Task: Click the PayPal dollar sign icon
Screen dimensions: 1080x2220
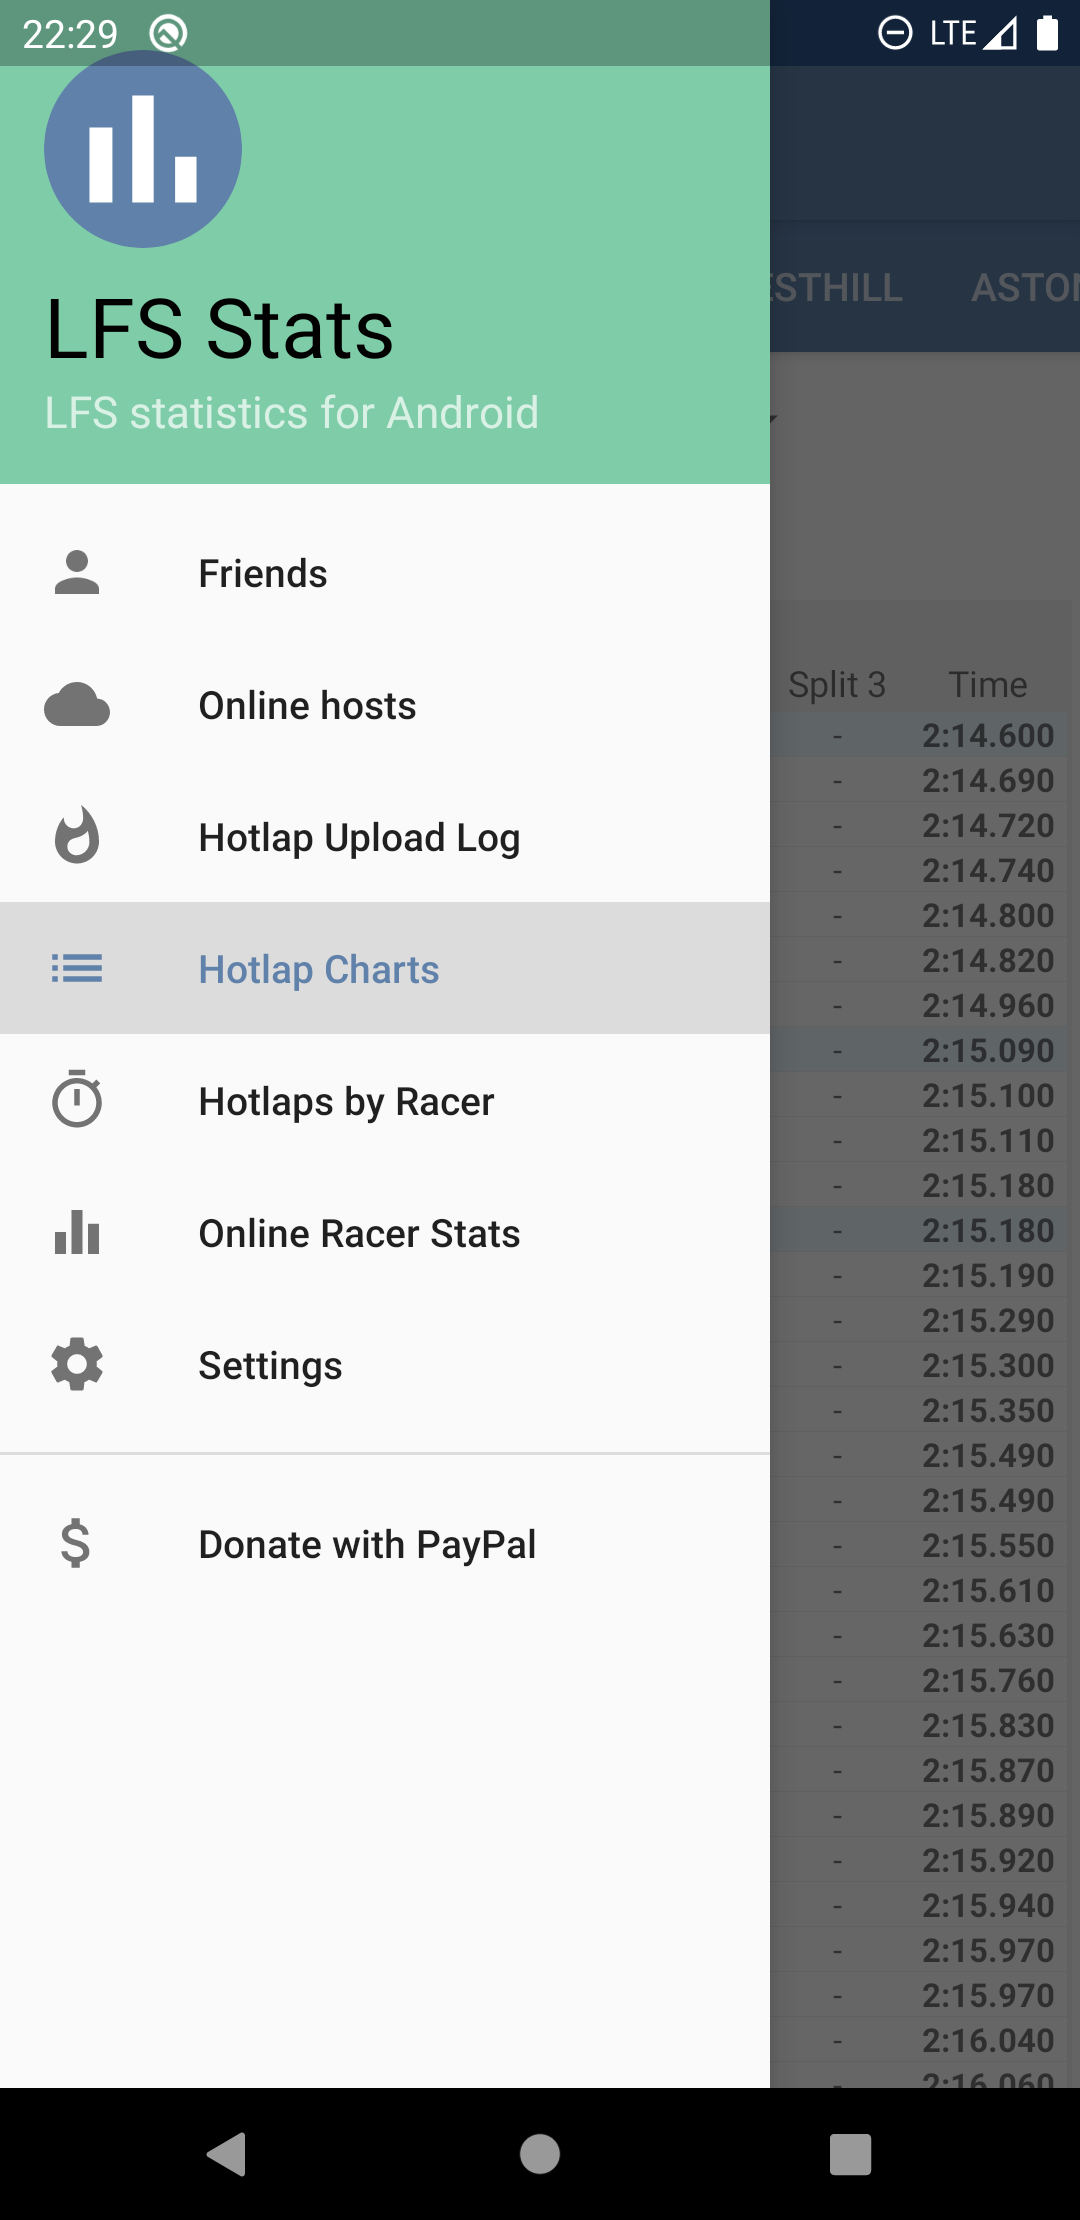Action: point(76,1543)
